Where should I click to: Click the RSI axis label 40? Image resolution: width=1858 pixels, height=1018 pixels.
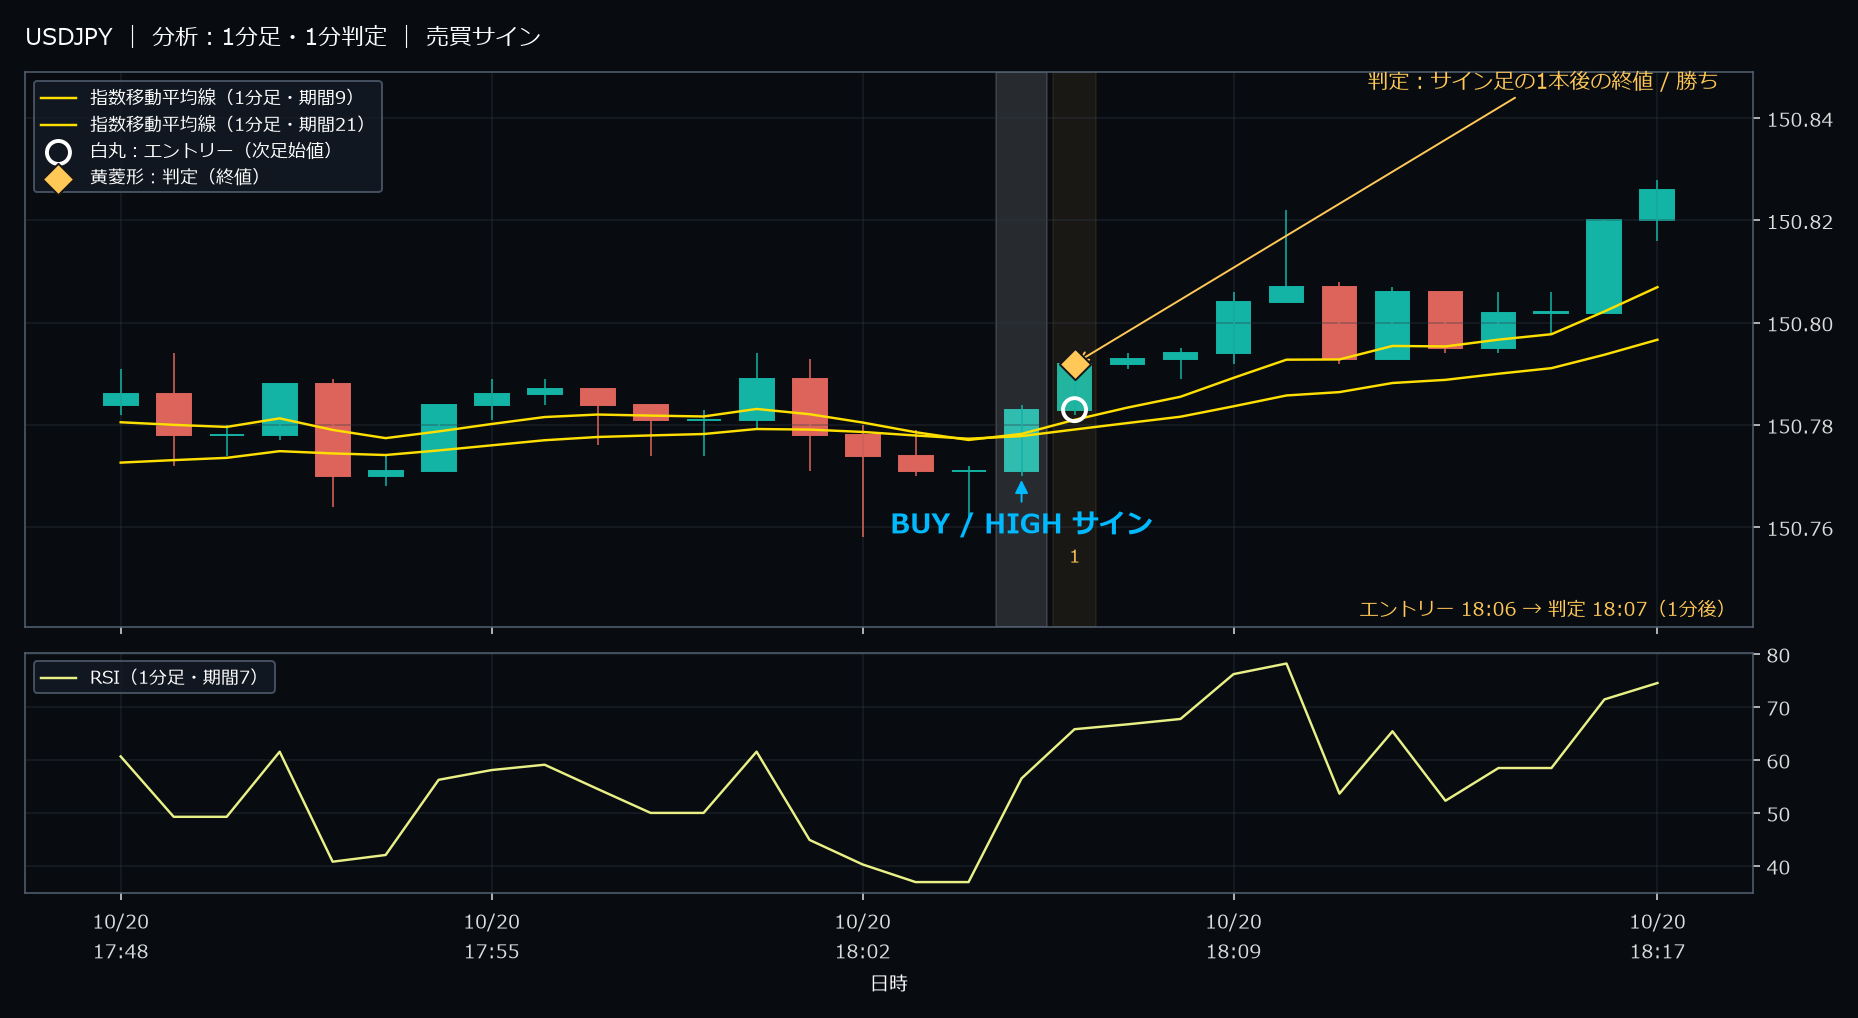coord(1778,868)
